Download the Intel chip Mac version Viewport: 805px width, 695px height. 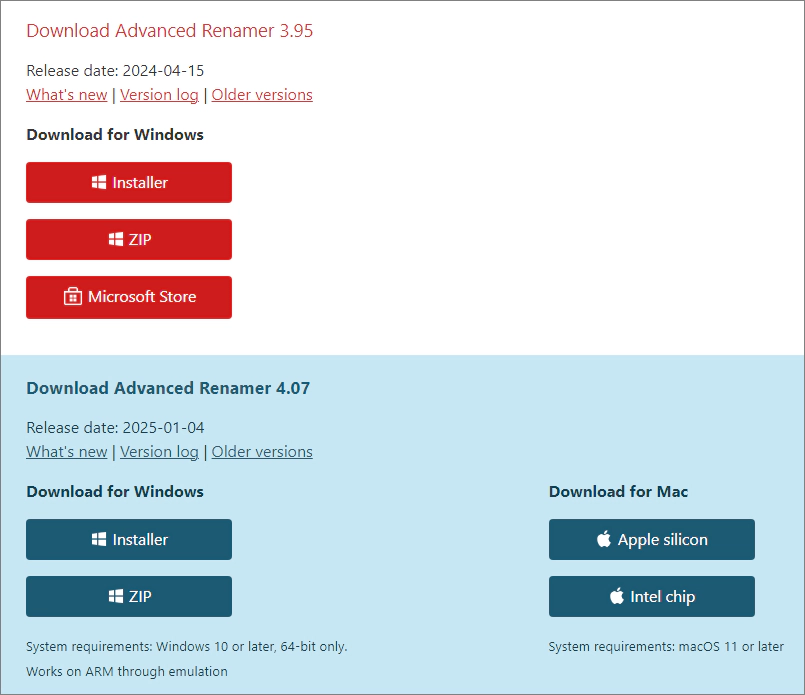coord(651,596)
